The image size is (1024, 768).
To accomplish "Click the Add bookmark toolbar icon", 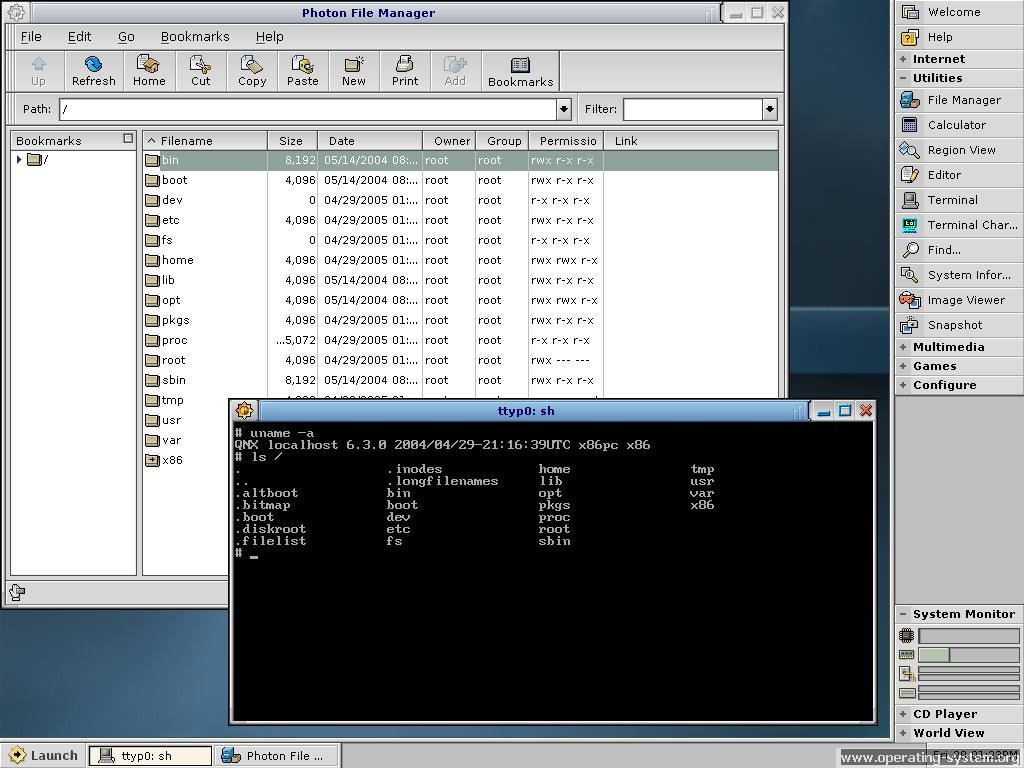I will click(x=455, y=71).
